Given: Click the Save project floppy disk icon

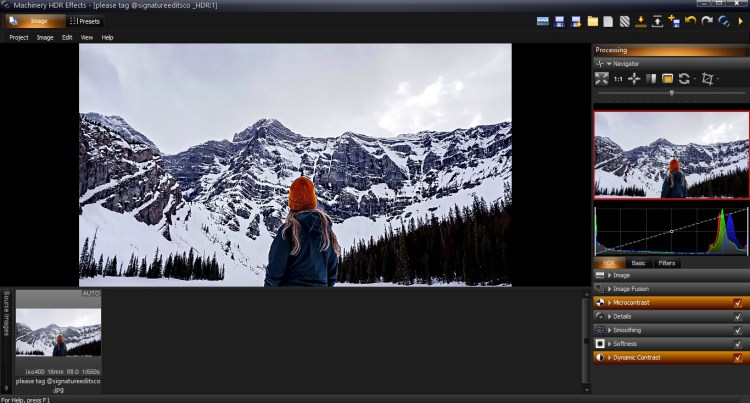Looking at the screenshot, I should (x=559, y=21).
